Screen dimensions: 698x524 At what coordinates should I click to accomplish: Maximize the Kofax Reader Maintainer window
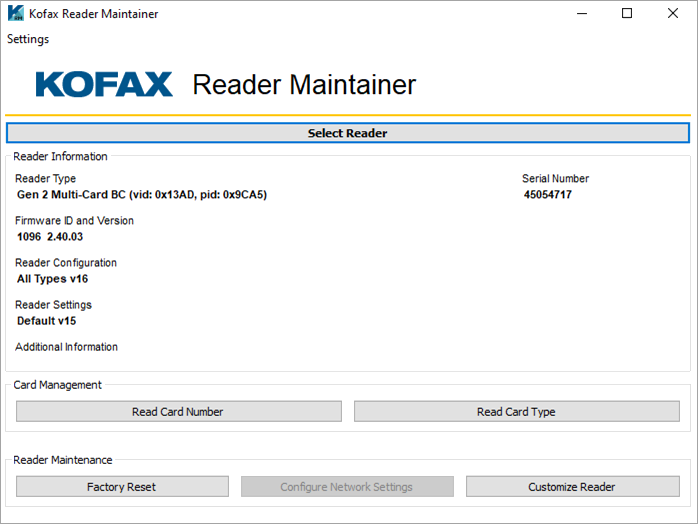tap(627, 13)
